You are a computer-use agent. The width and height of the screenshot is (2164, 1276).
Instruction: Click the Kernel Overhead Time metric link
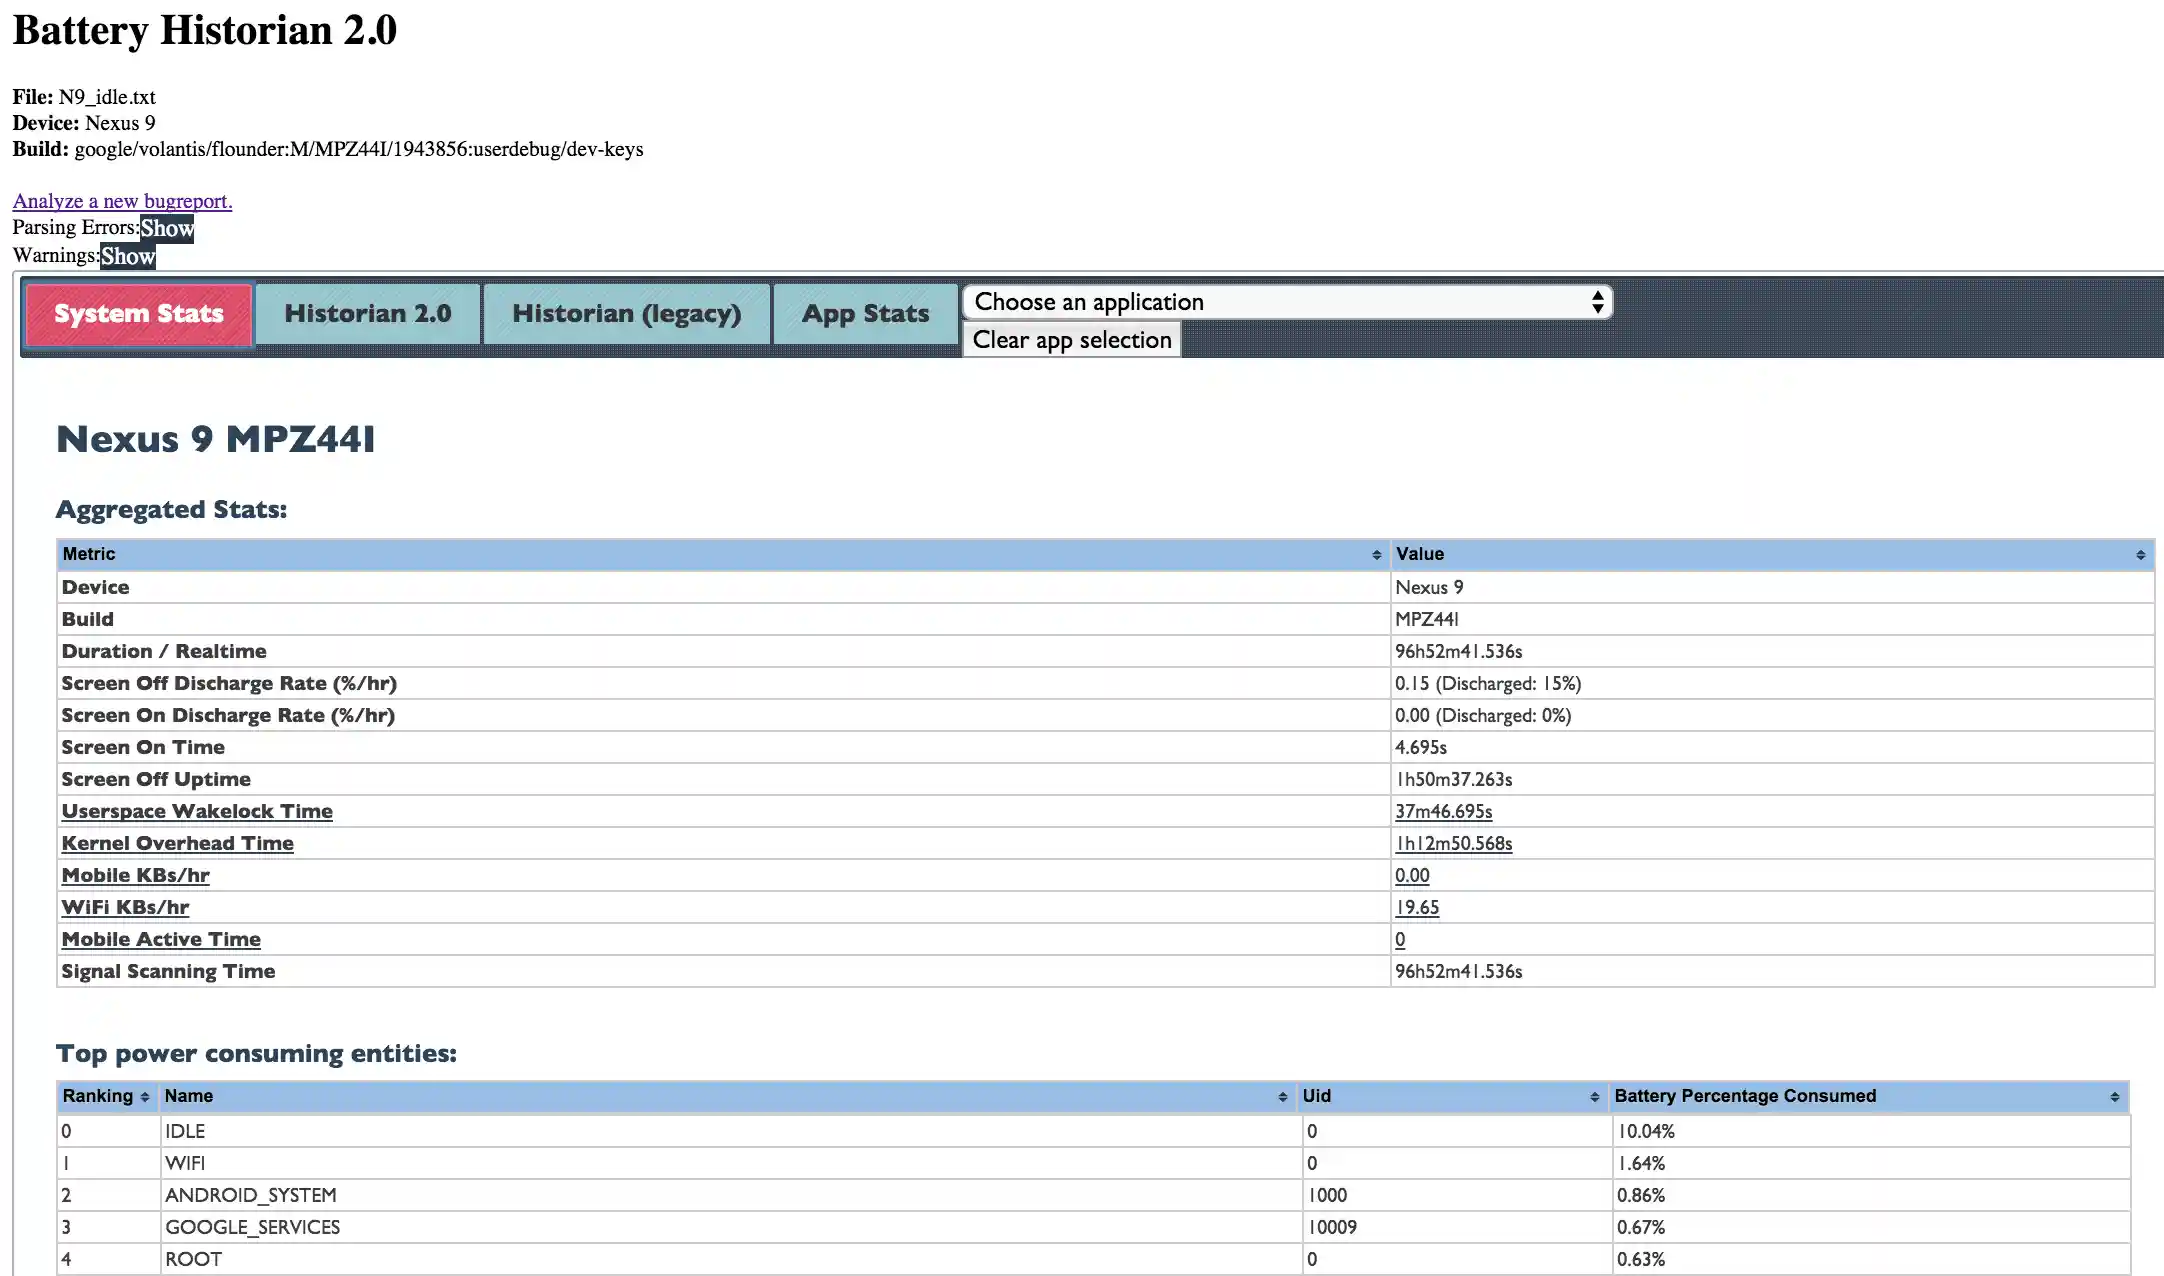(x=178, y=843)
